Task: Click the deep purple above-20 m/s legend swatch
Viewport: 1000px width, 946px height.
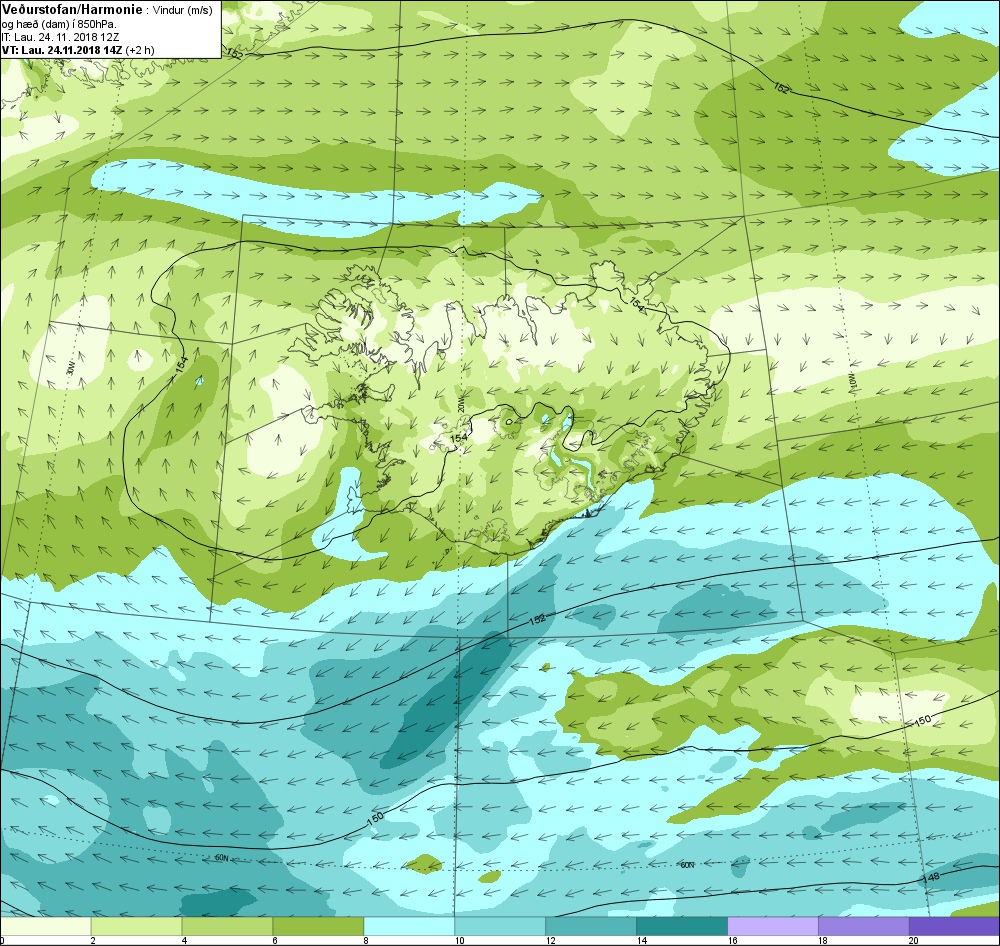Action: (954, 926)
